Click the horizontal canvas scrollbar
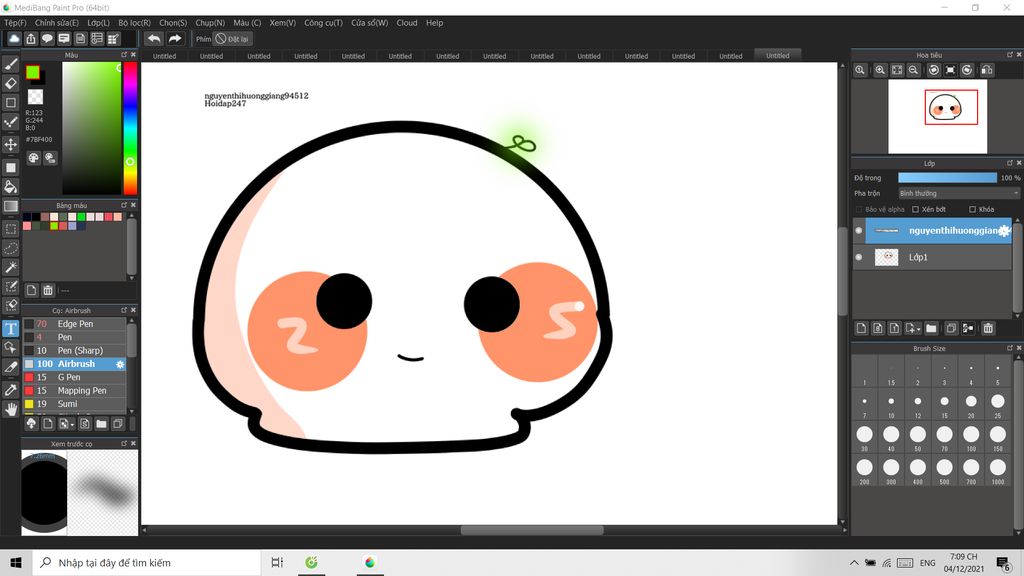 [532, 530]
